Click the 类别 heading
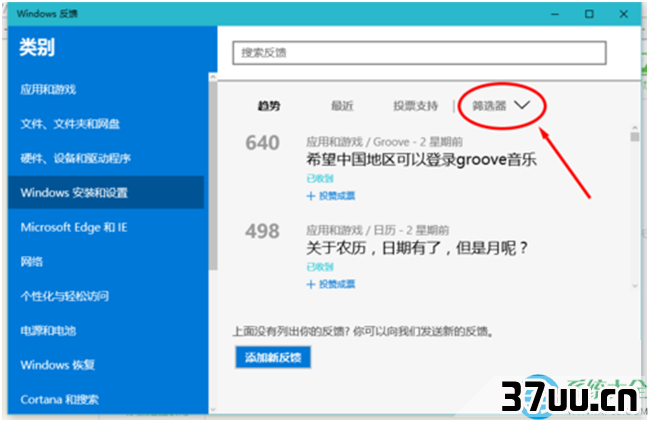Image resolution: width=650 pixels, height=422 pixels. (x=37, y=47)
